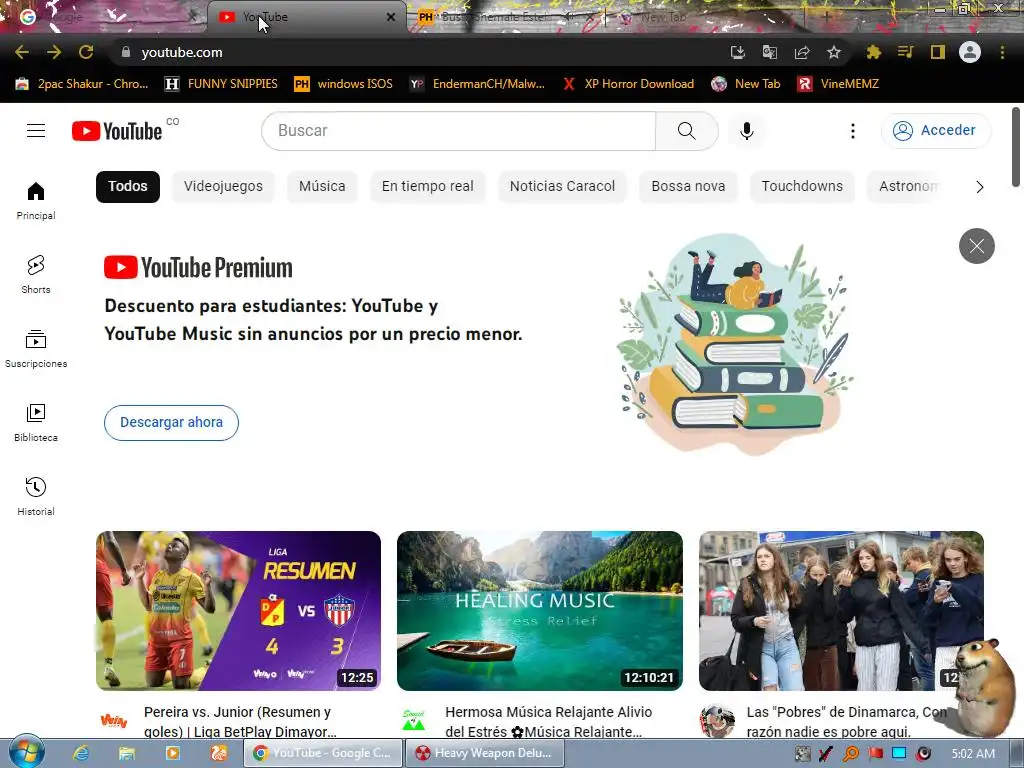The width and height of the screenshot is (1024, 768).
Task: Open Historial in sidebar
Action: (x=36, y=496)
